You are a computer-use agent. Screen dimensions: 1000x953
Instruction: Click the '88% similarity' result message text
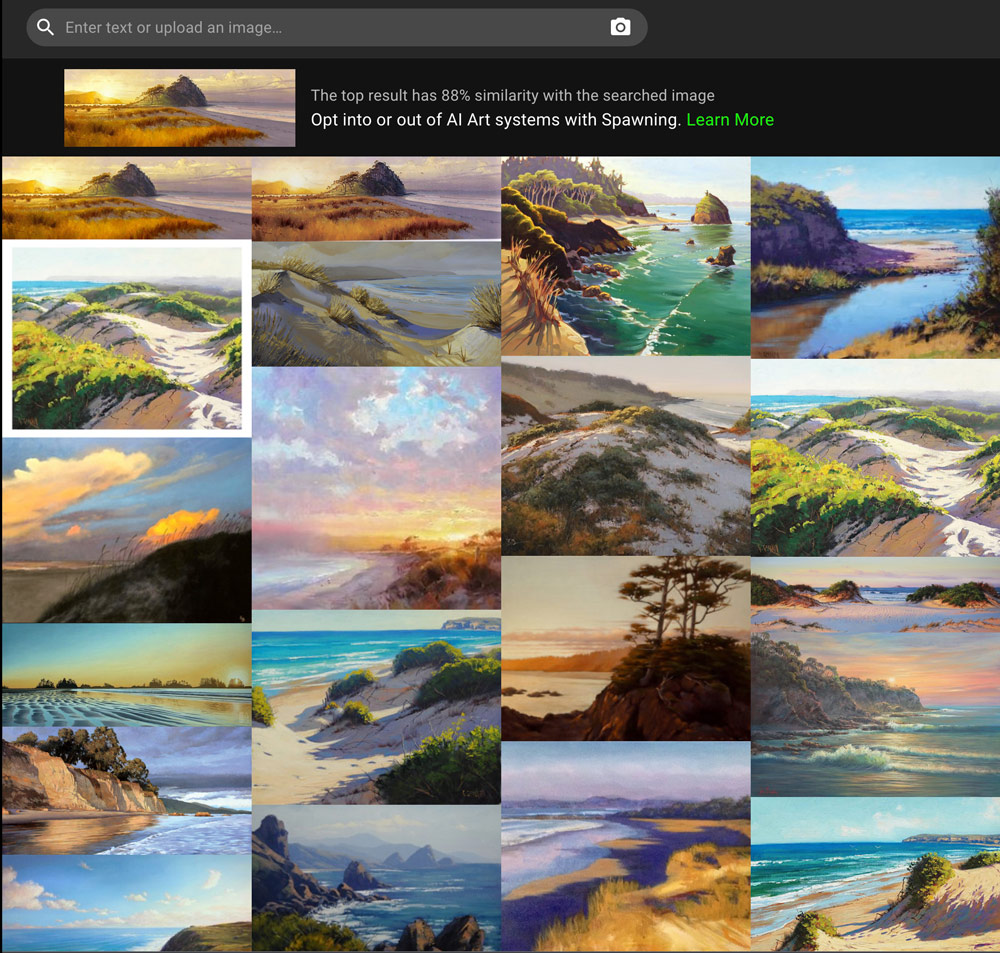tap(512, 95)
